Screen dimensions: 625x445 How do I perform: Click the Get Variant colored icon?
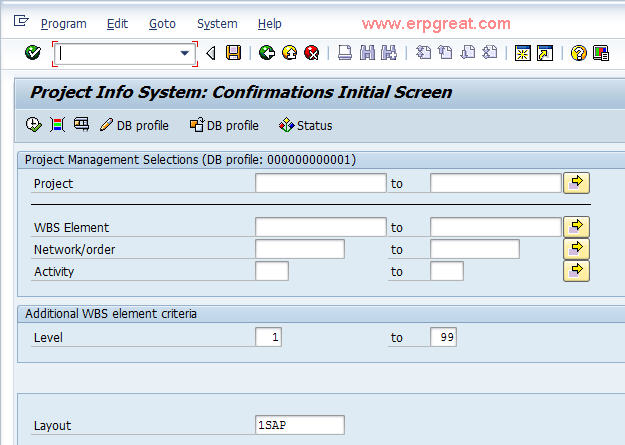point(57,124)
